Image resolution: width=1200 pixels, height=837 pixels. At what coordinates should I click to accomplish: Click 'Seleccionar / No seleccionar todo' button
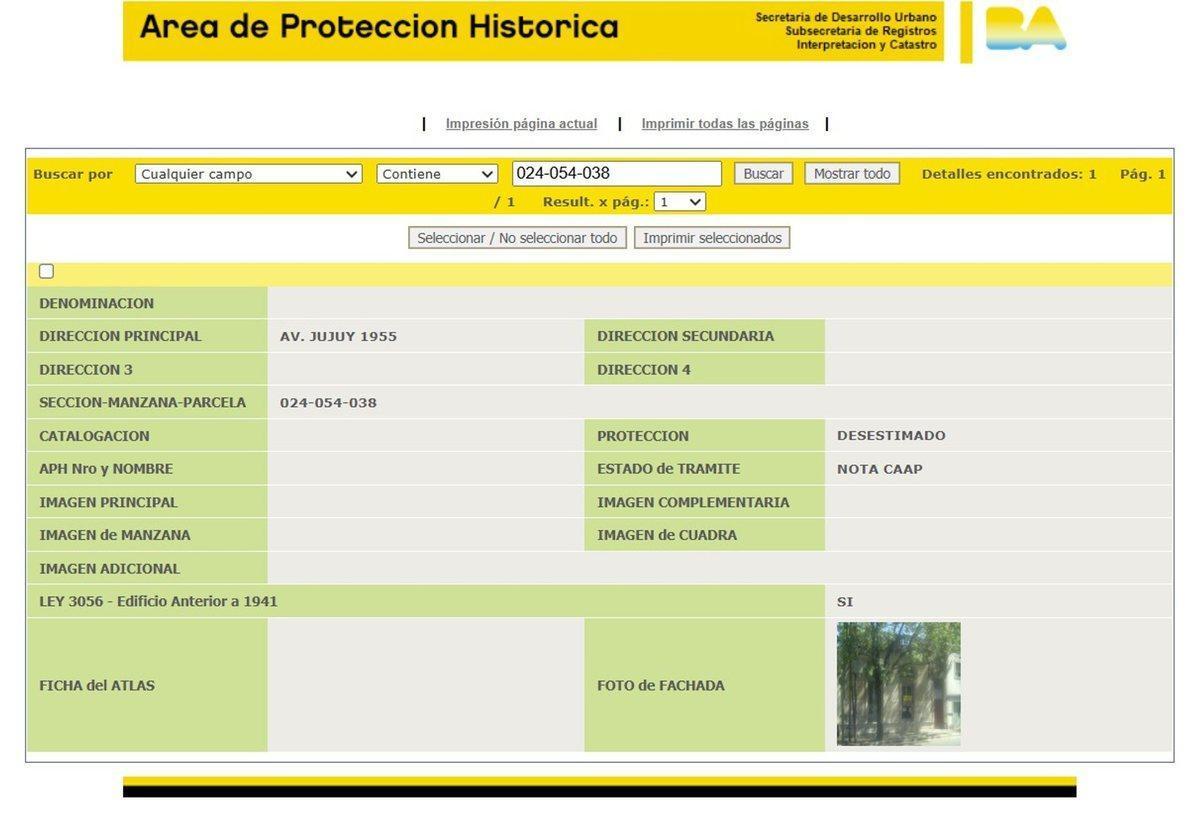[x=517, y=238]
